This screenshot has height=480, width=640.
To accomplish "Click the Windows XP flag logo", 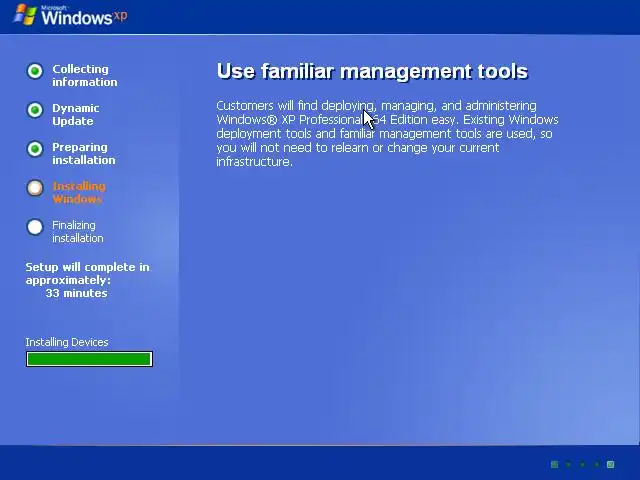I will pos(25,14).
